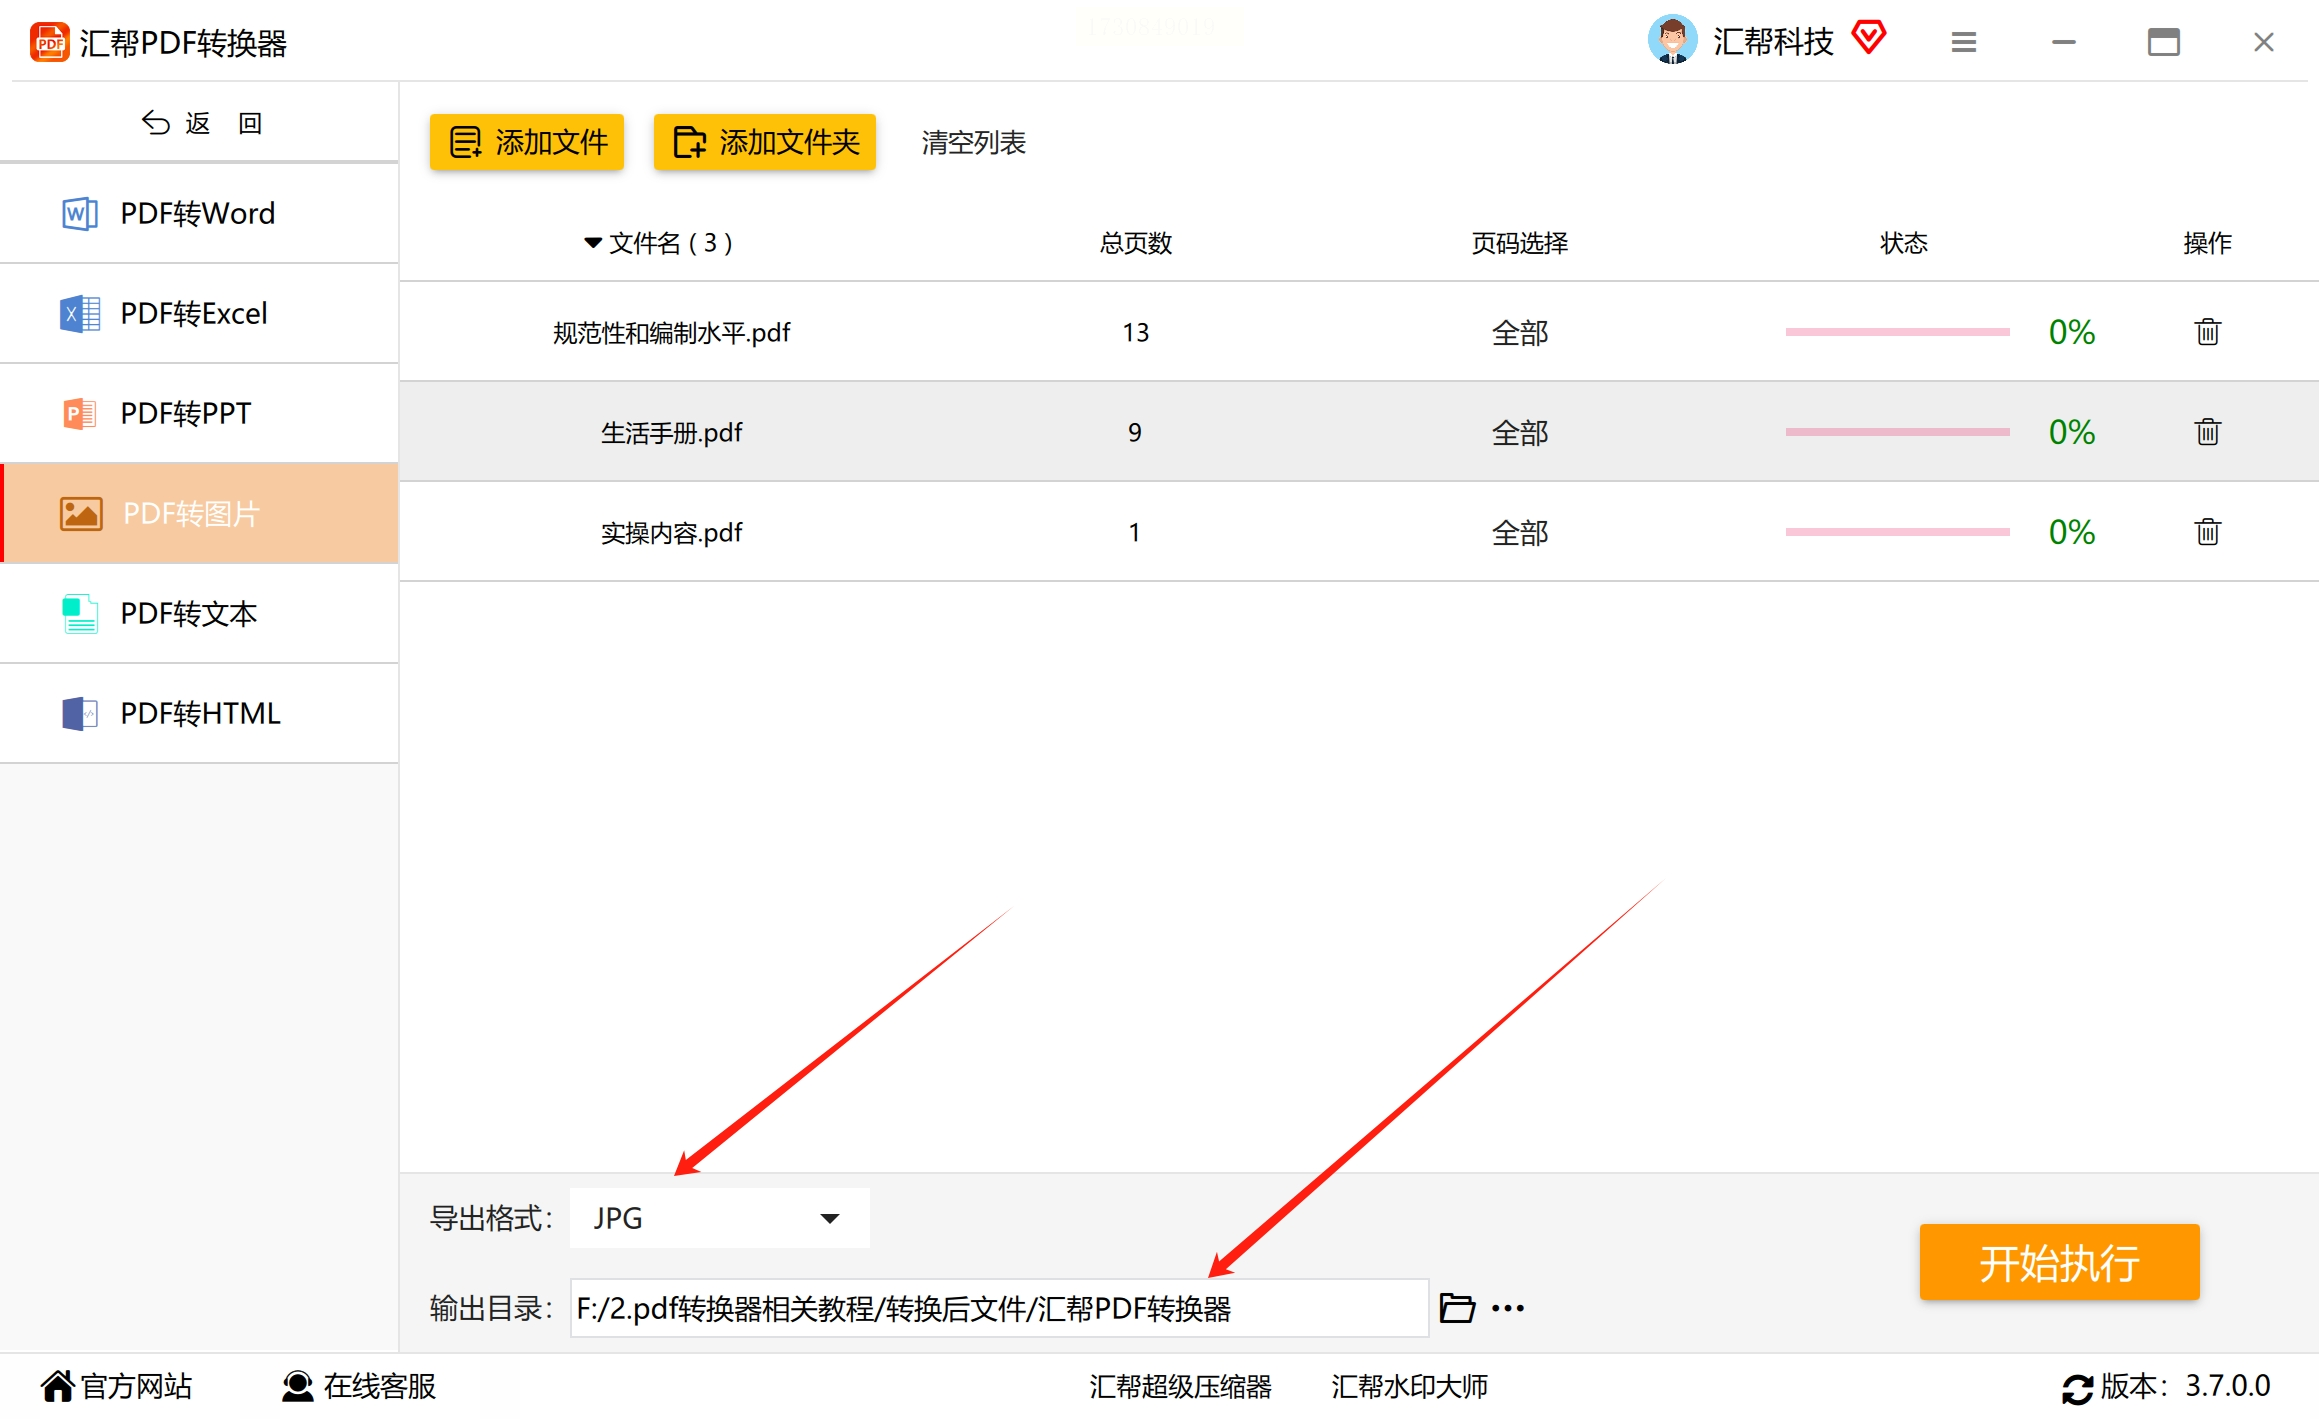
Task: Select the PDF转PPT tab
Action: pyautogui.click(x=199, y=413)
